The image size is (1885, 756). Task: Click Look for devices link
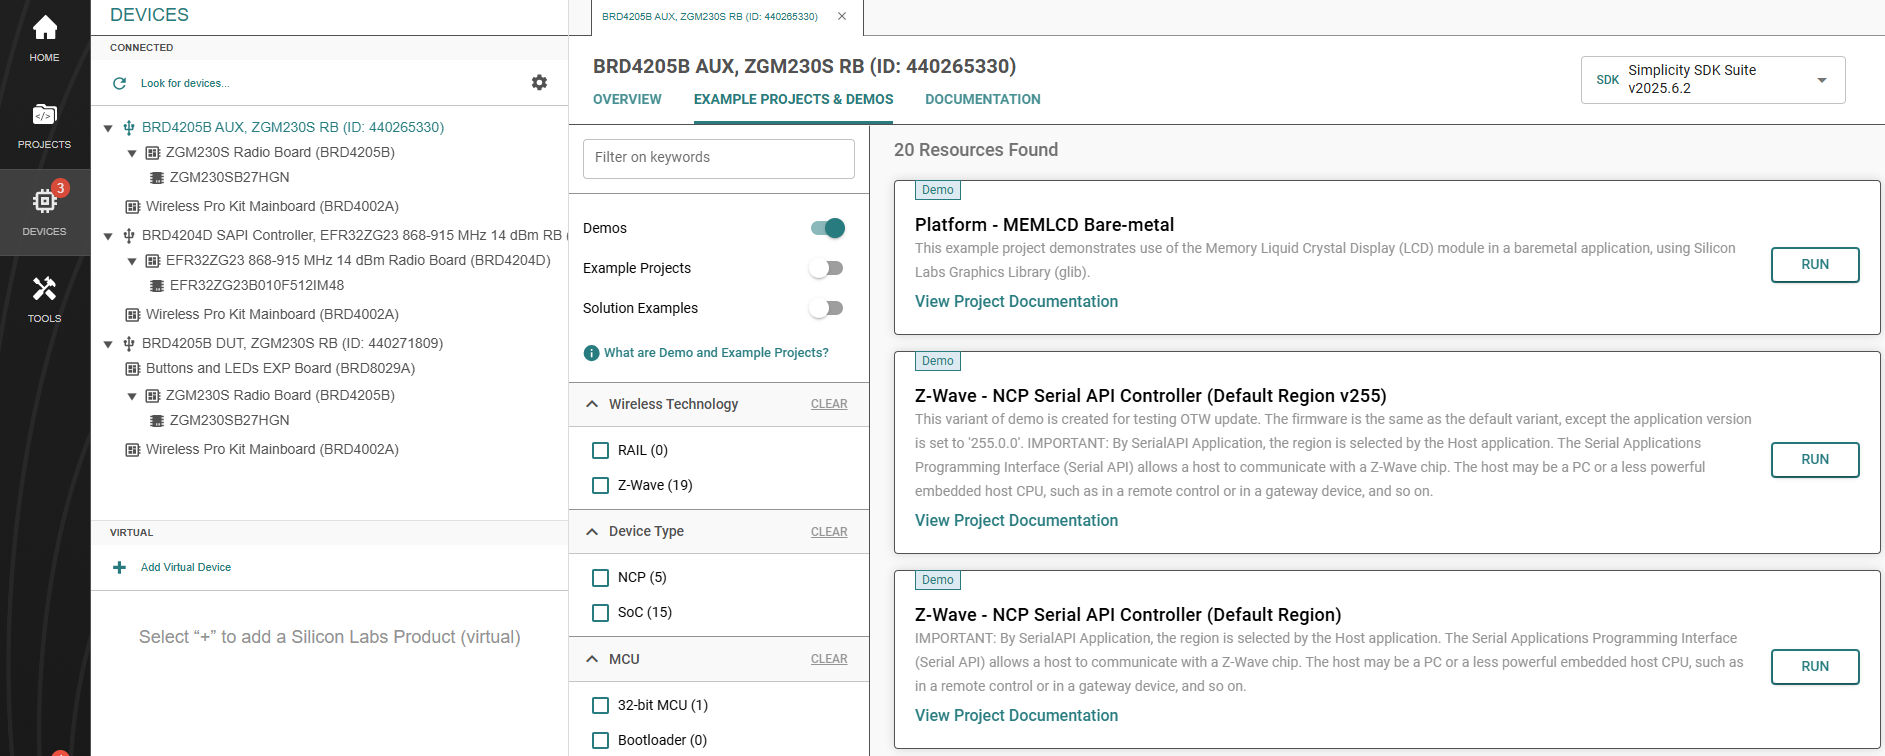pos(185,84)
